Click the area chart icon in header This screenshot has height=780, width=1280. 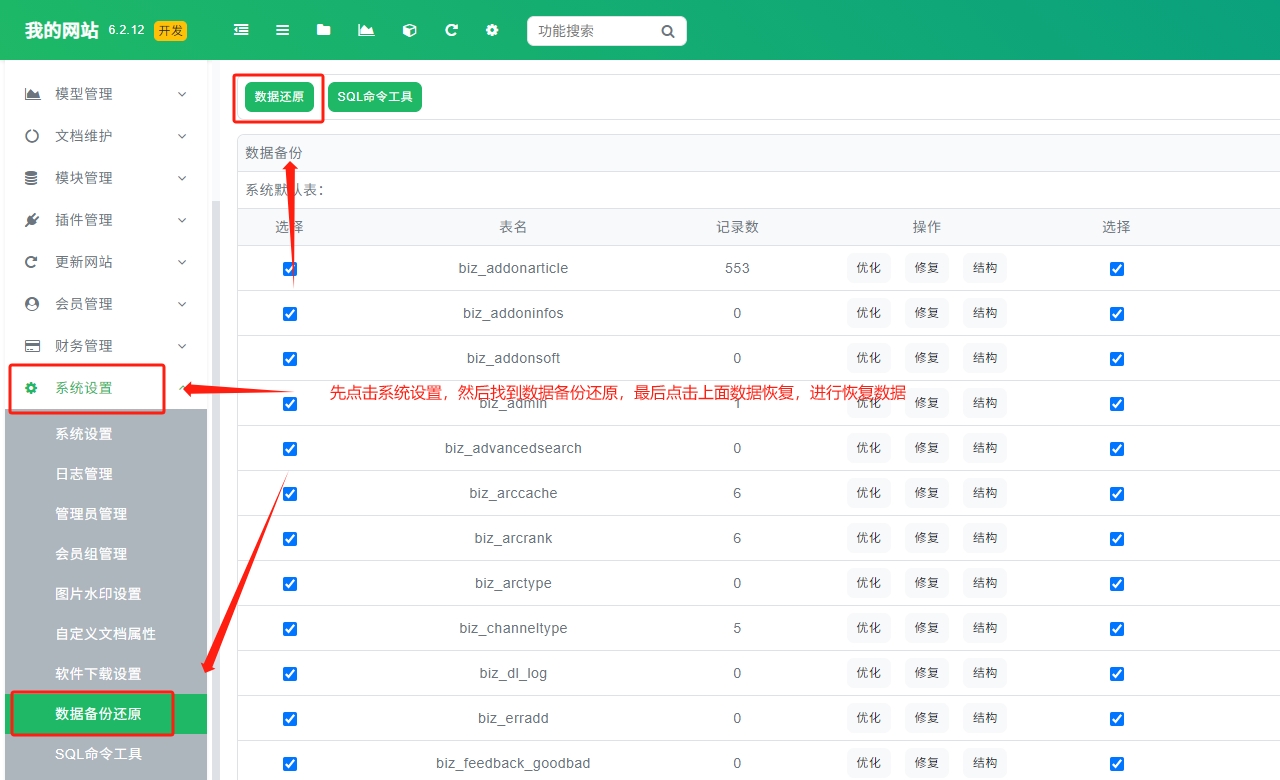(x=366, y=30)
